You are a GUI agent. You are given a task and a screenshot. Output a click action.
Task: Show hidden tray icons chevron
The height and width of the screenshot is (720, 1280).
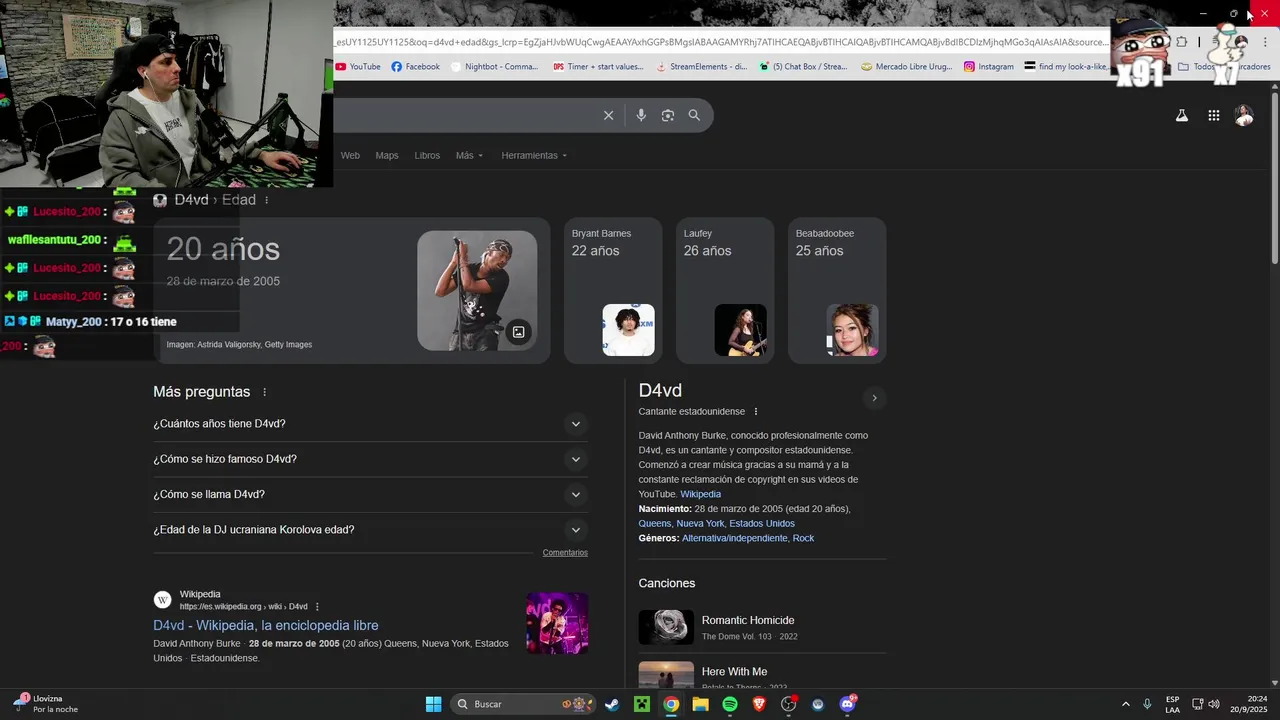tap(1125, 704)
